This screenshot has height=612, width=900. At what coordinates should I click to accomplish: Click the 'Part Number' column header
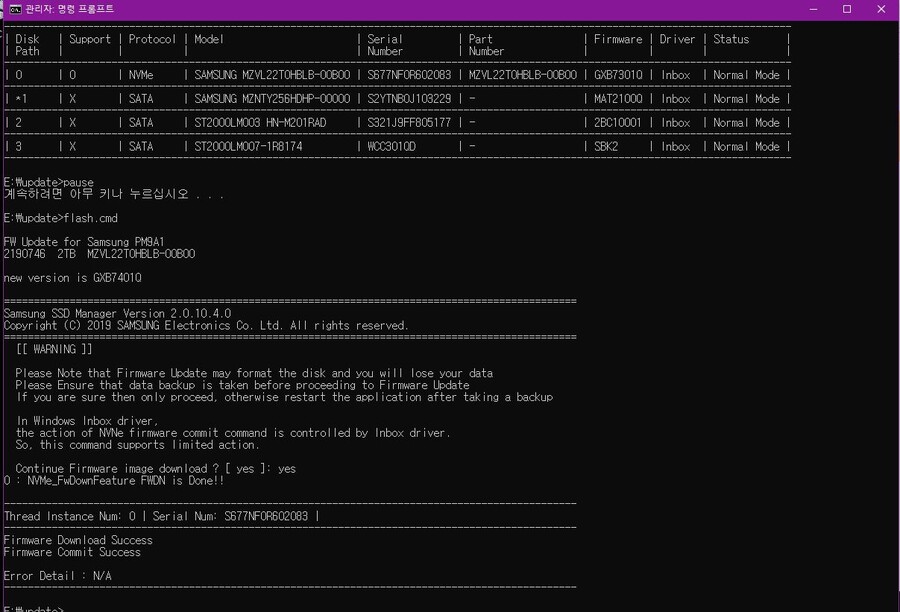click(486, 45)
